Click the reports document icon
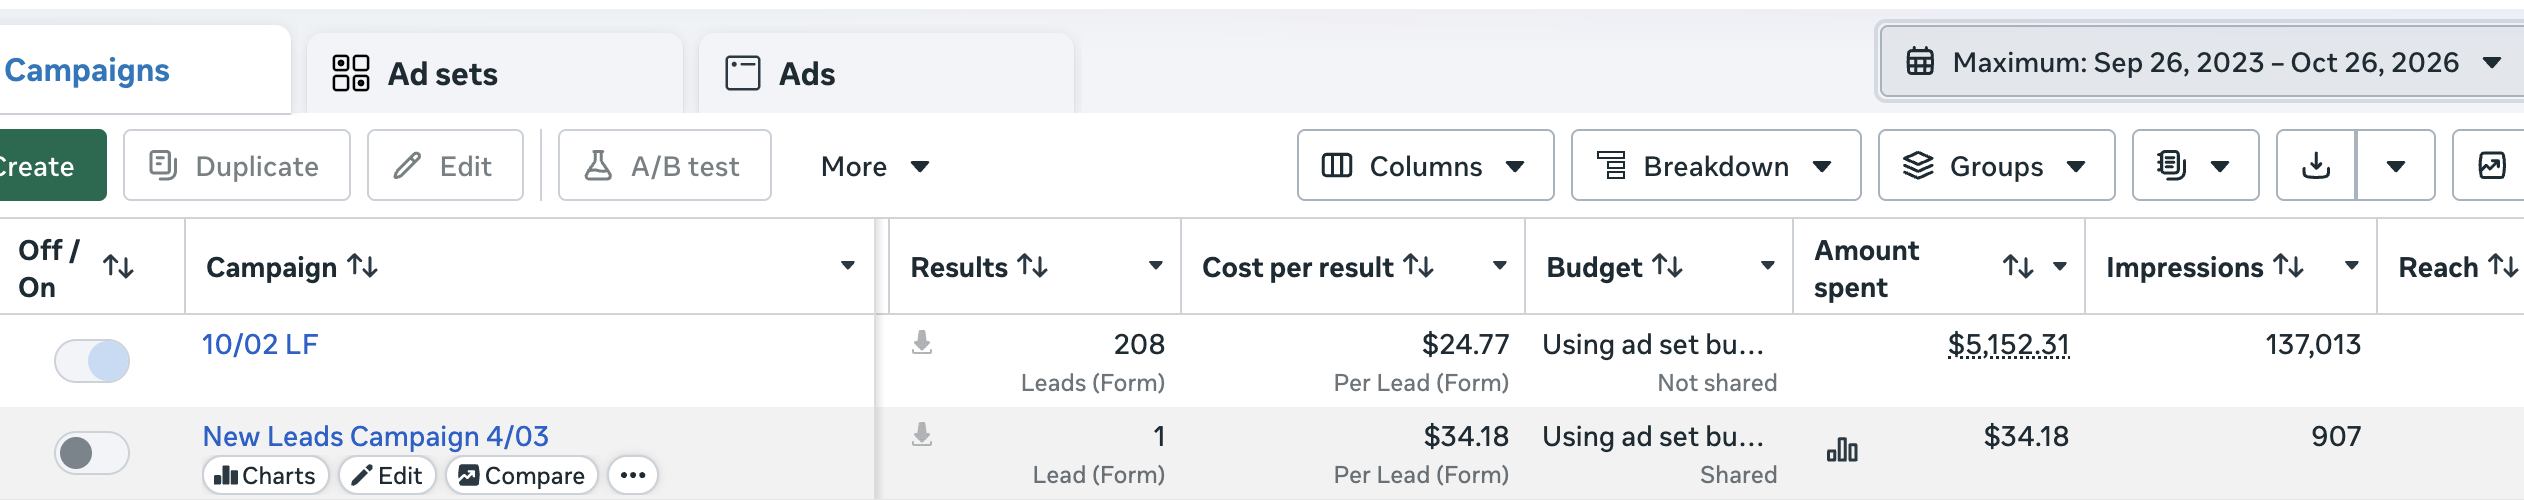2524x500 pixels. [x=2171, y=166]
